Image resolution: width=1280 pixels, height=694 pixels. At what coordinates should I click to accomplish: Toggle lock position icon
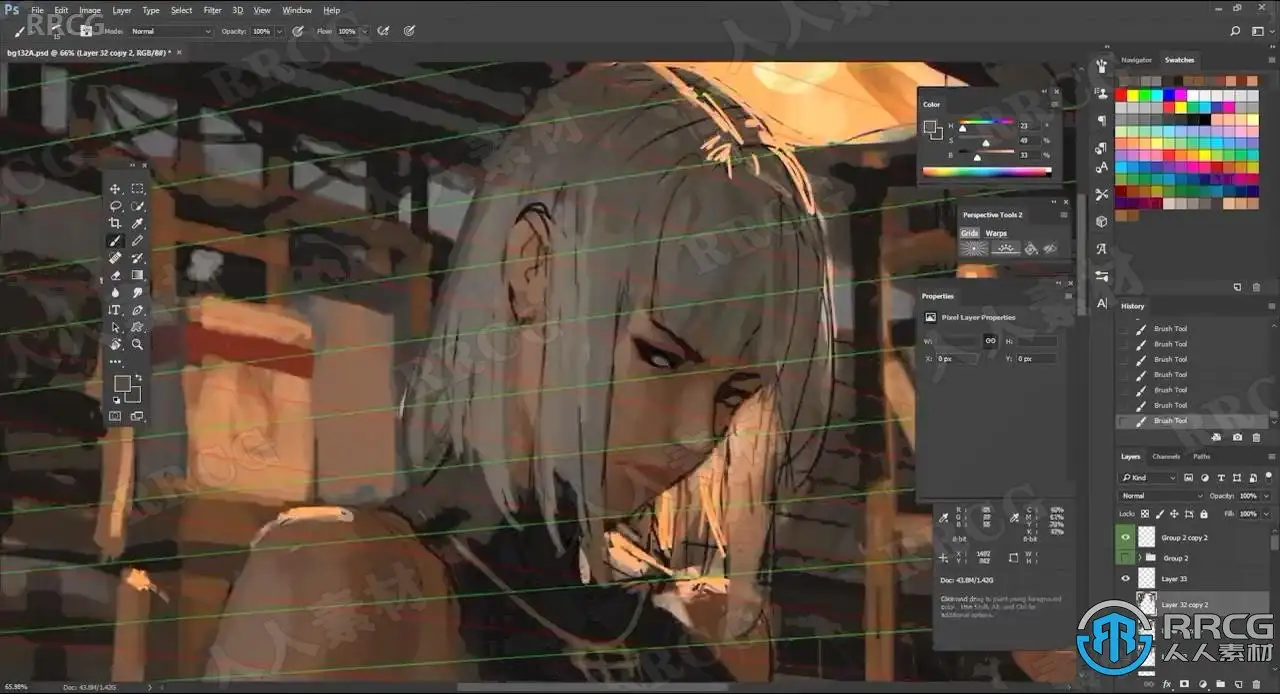click(1173, 514)
